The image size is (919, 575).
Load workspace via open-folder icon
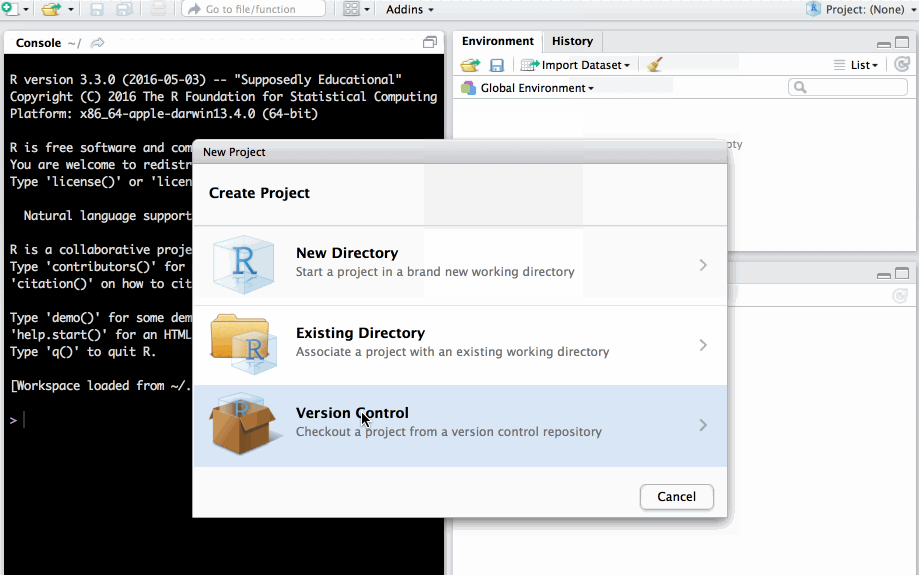(x=470, y=65)
